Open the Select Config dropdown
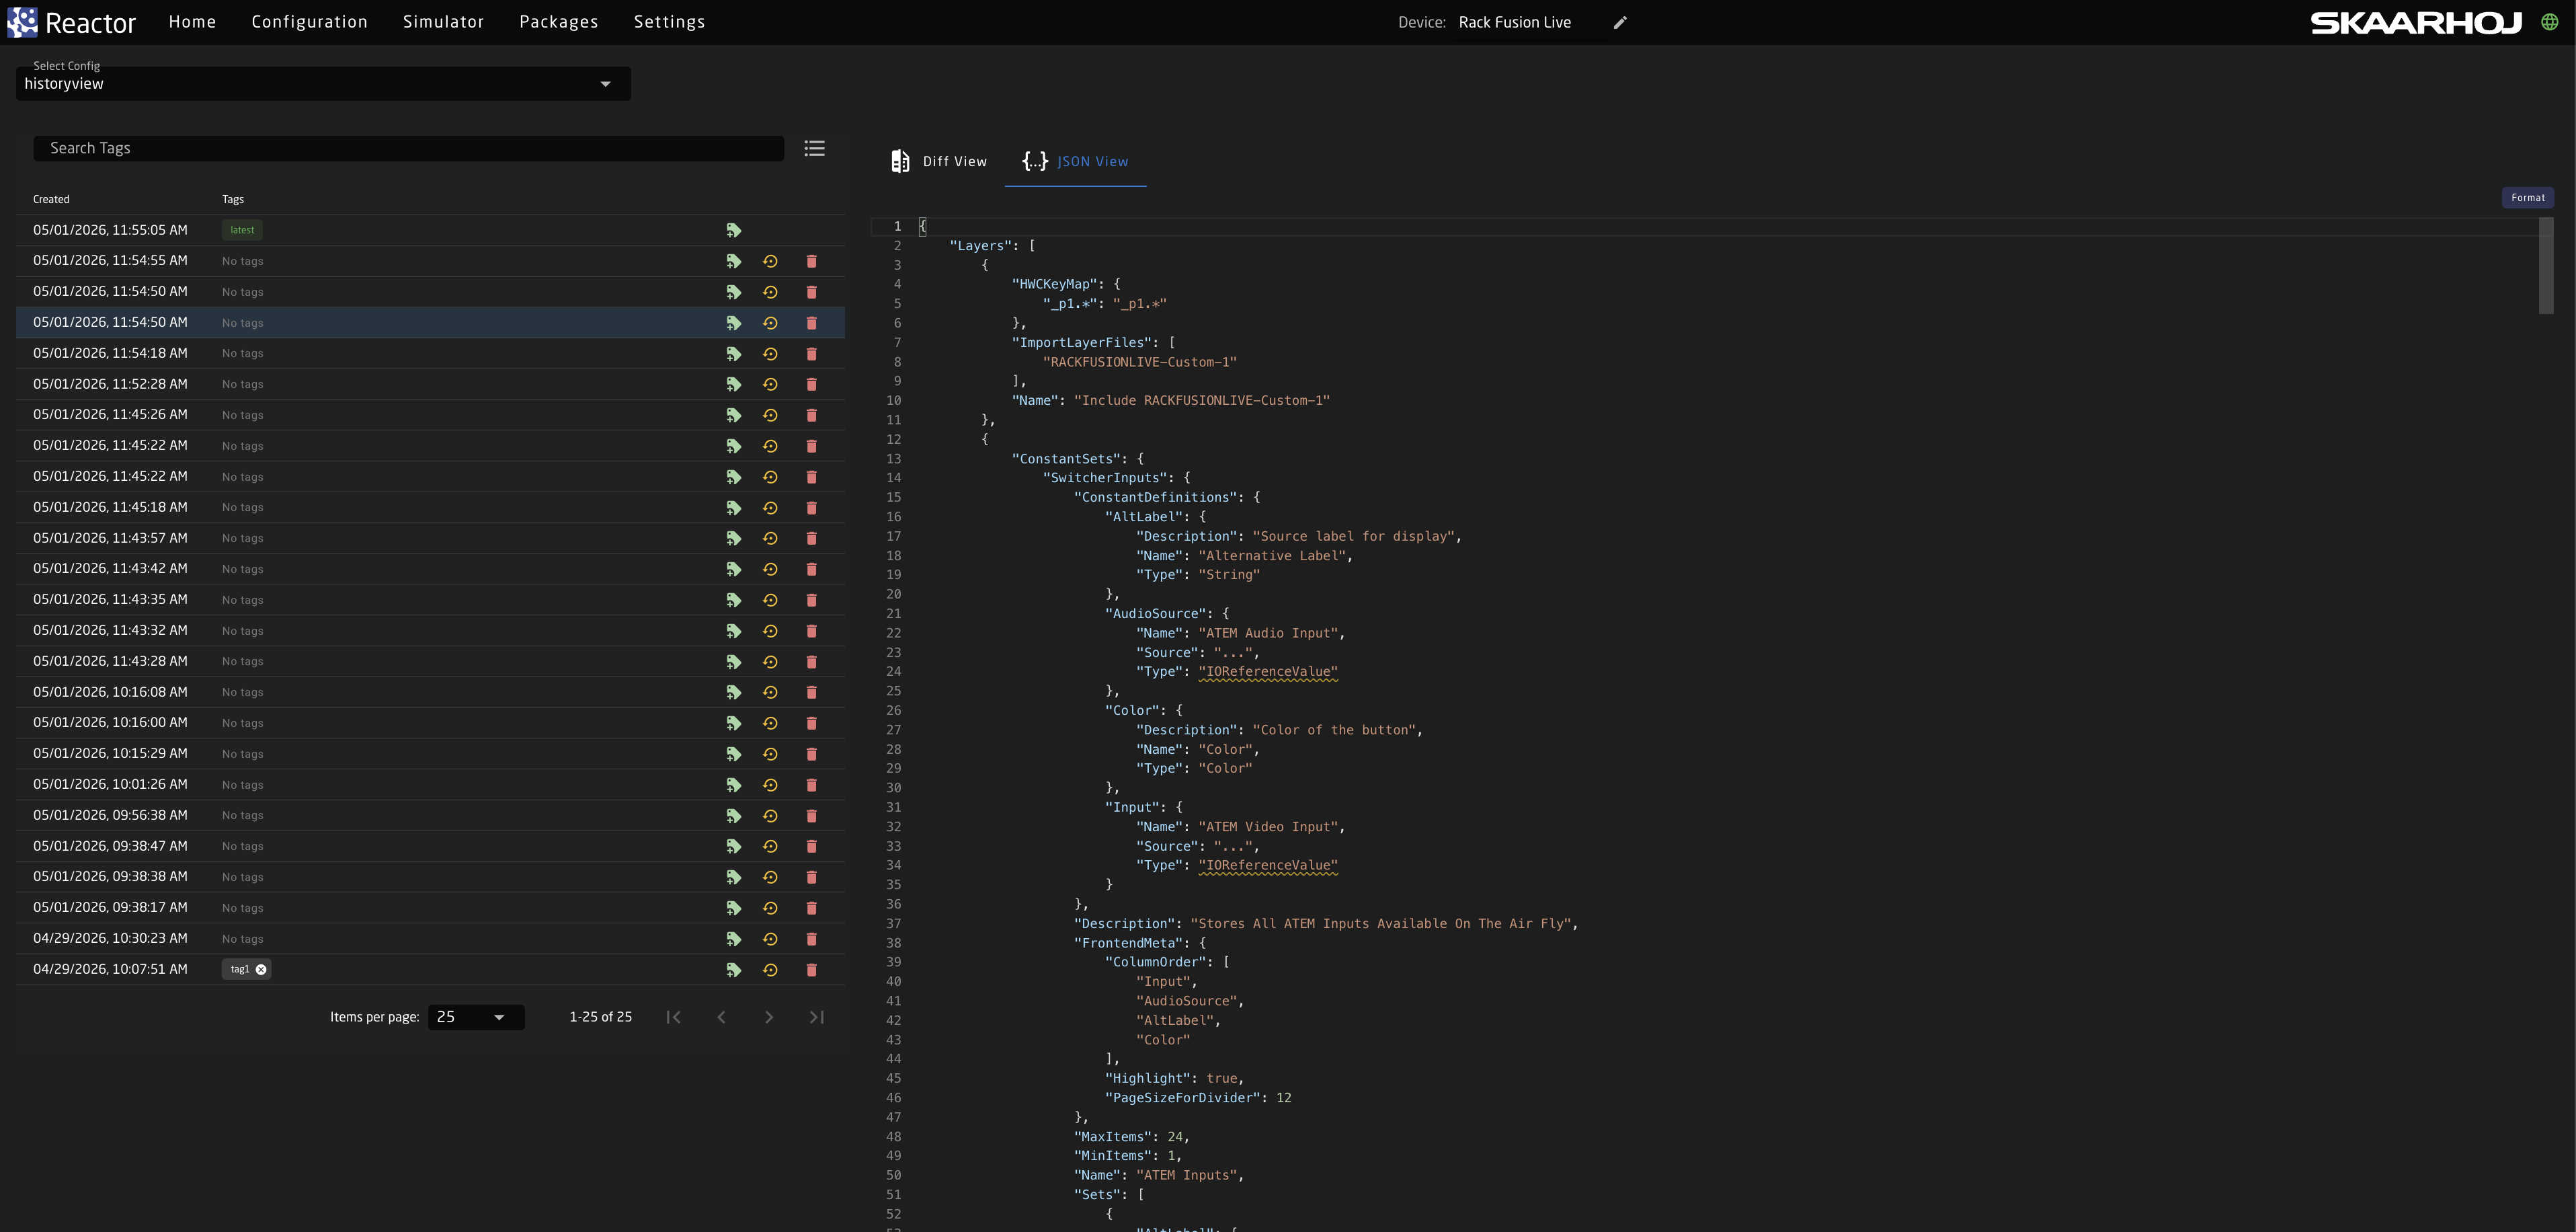The width and height of the screenshot is (2576, 1232). click(323, 83)
